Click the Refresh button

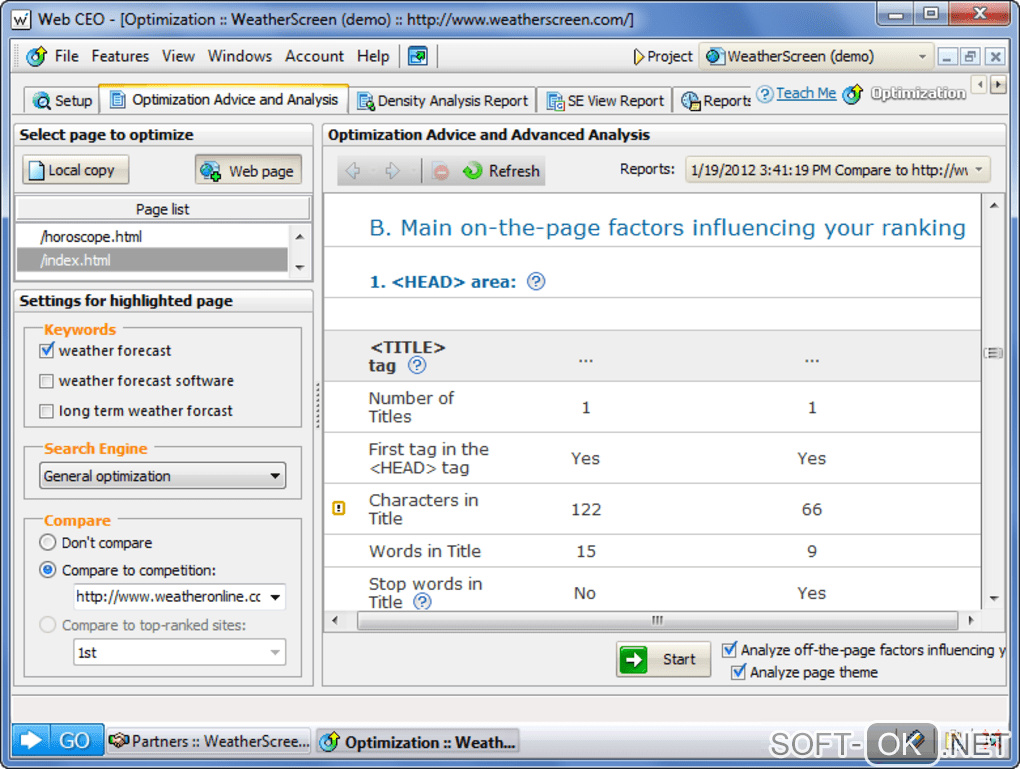tap(502, 171)
